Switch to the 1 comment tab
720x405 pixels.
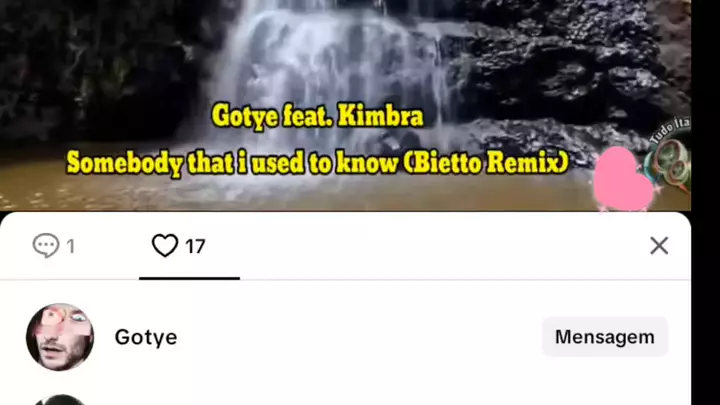click(54, 246)
